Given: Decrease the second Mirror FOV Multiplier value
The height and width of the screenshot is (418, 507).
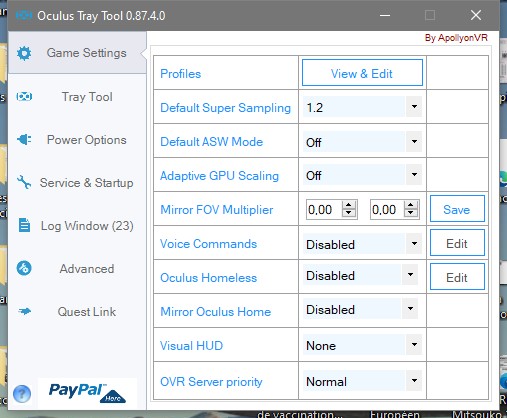Looking at the screenshot, I should (411, 213).
